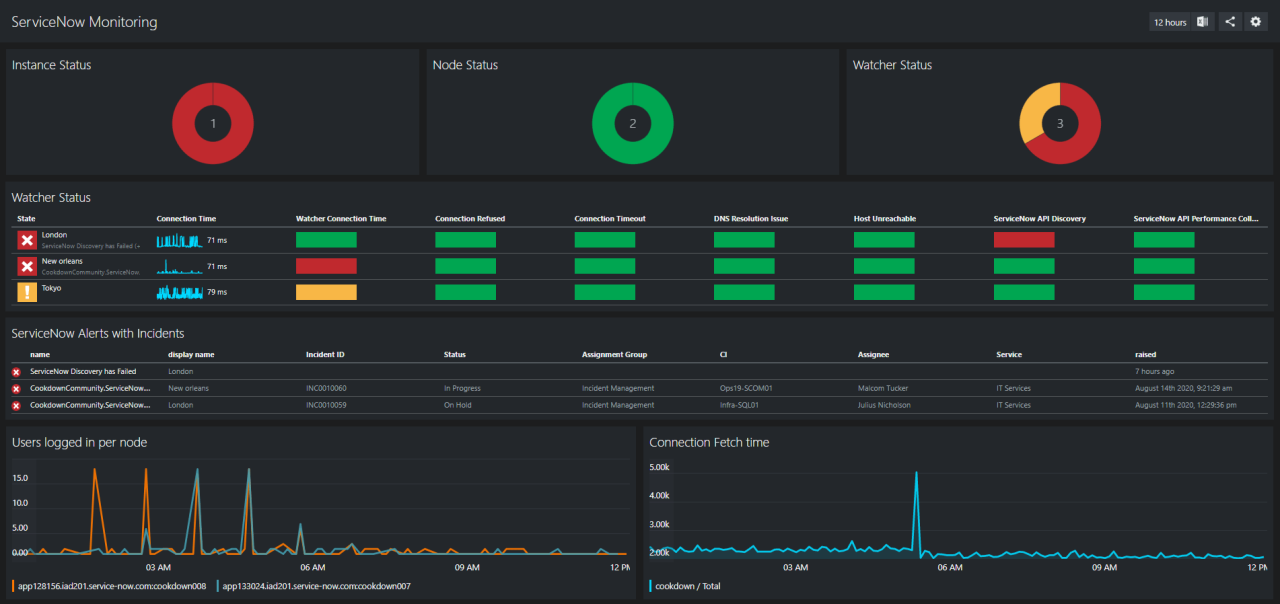Click the warning state icon for Tokyo watcher
The image size is (1280, 604).
tap(27, 292)
